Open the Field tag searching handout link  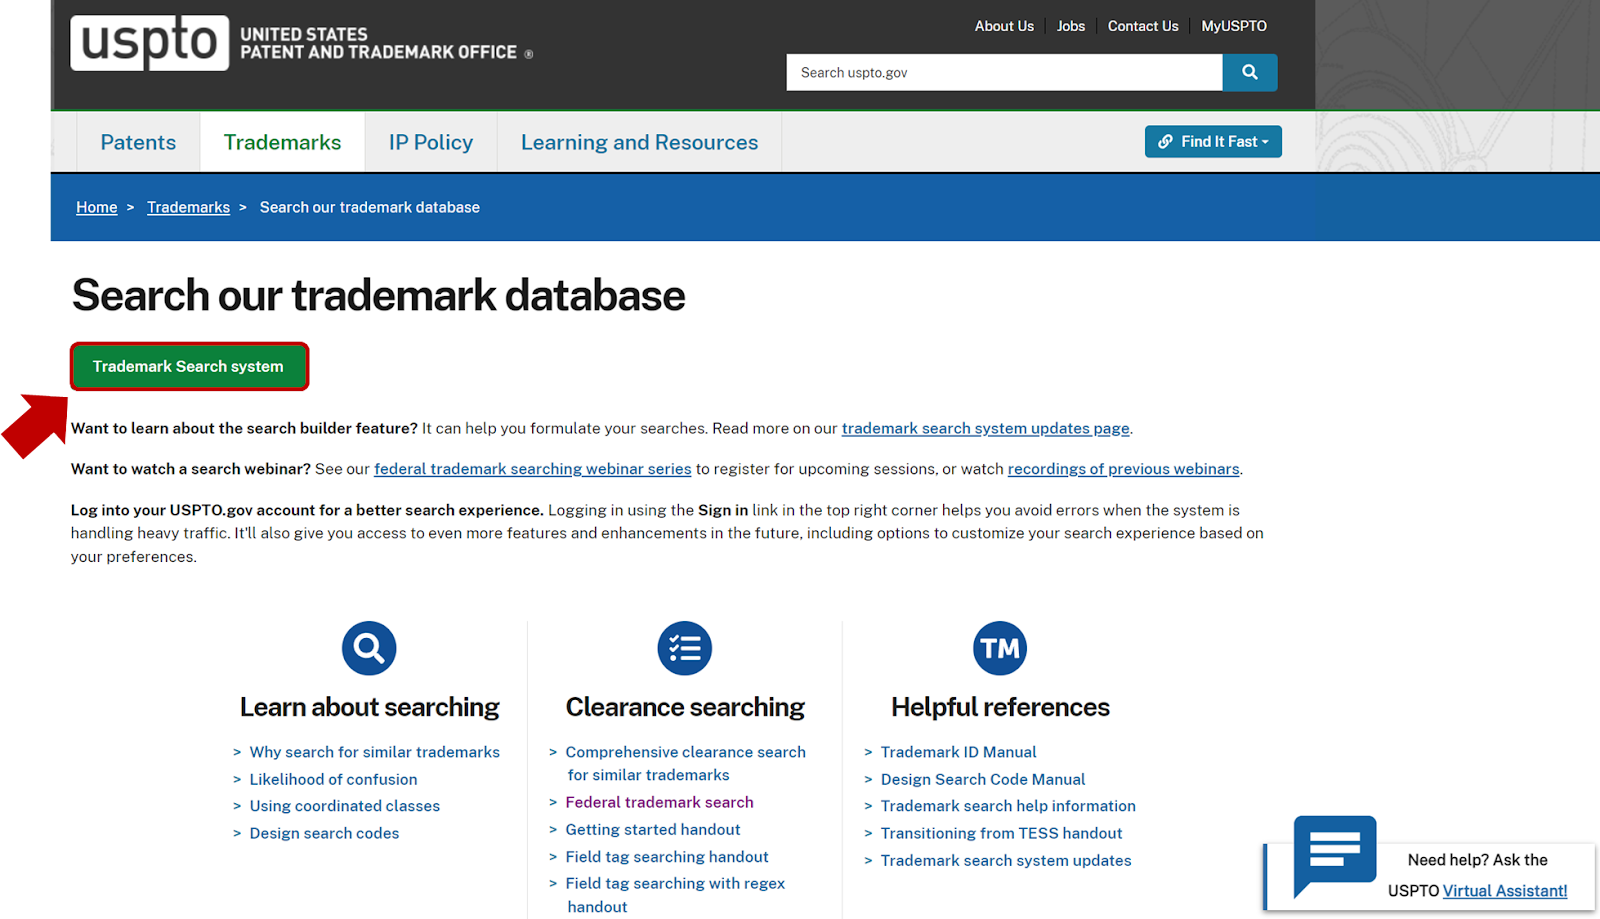coord(666,857)
